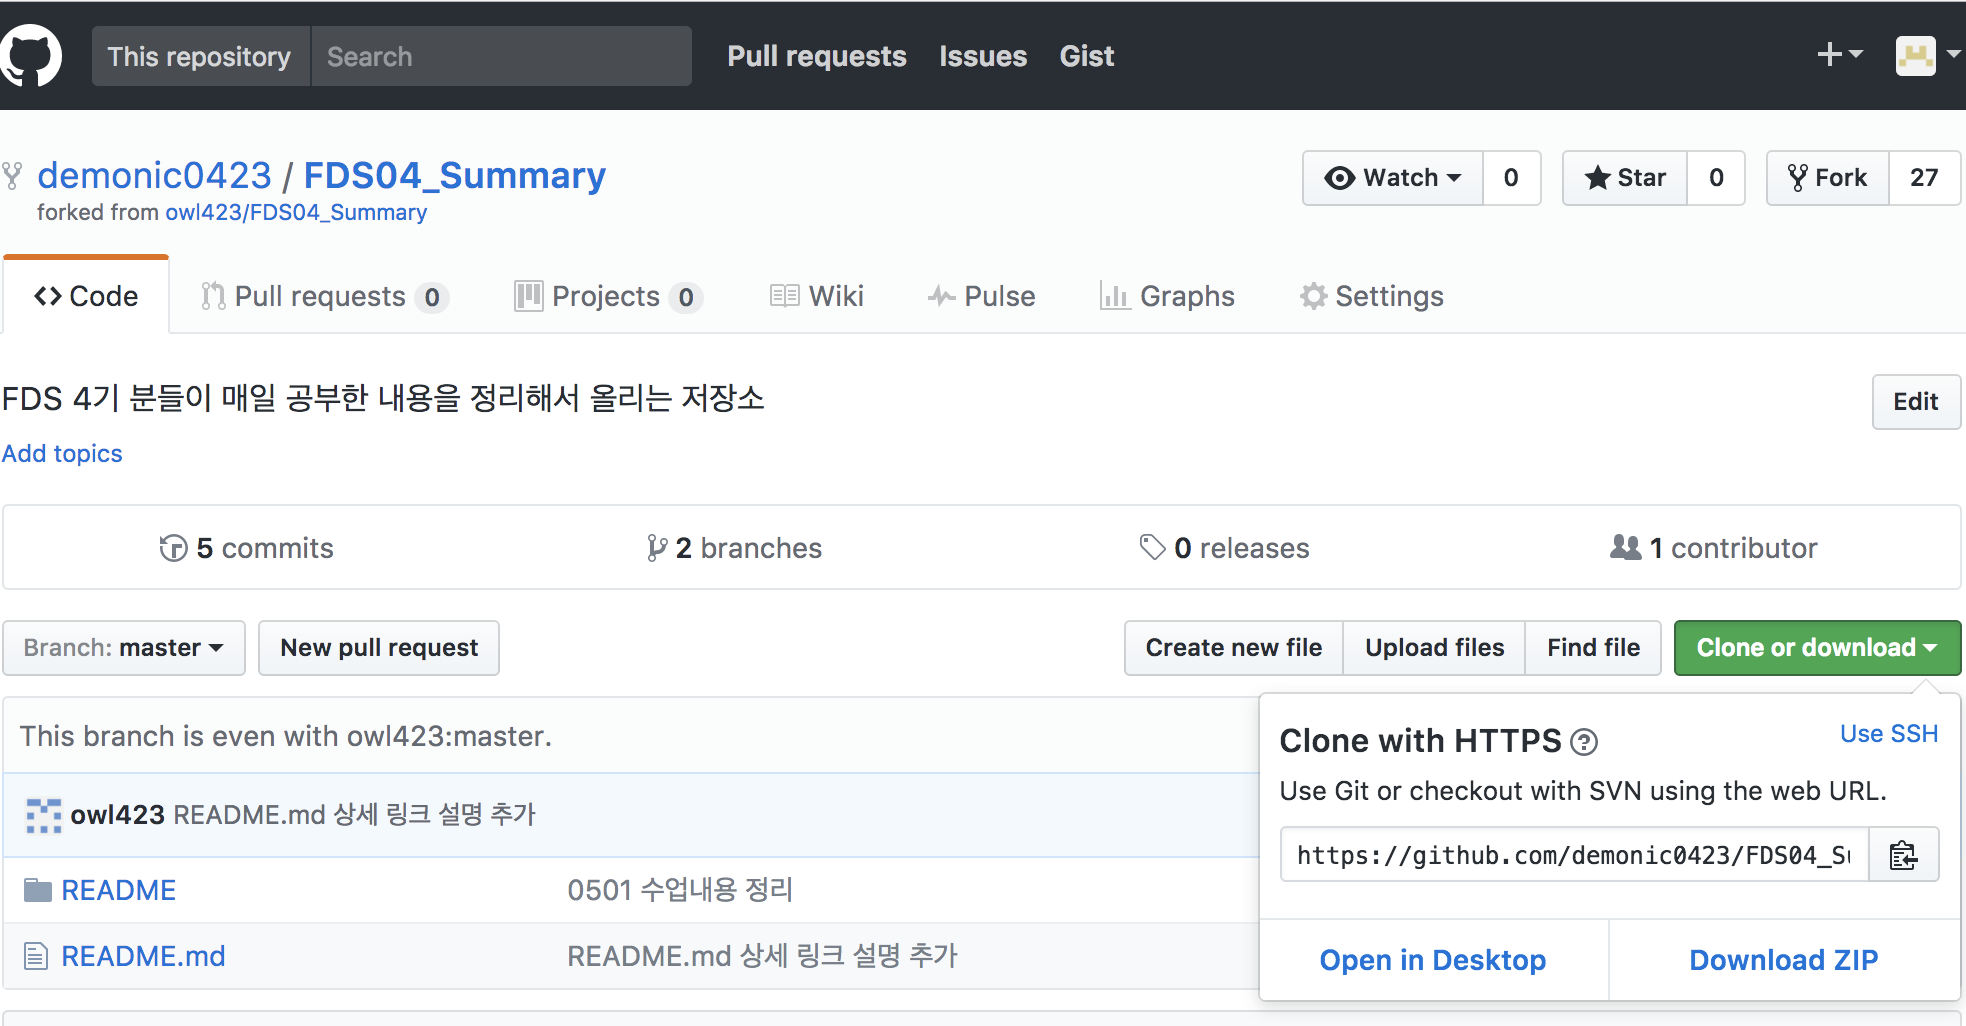
Task: Upload files to the repository
Action: tap(1435, 648)
